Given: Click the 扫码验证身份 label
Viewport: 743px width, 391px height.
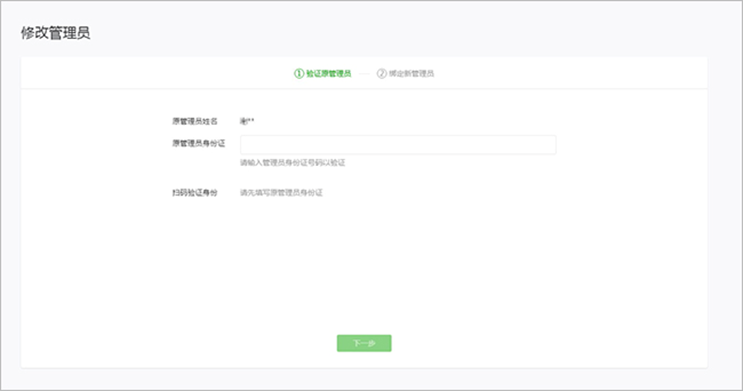Looking at the screenshot, I should [195, 192].
